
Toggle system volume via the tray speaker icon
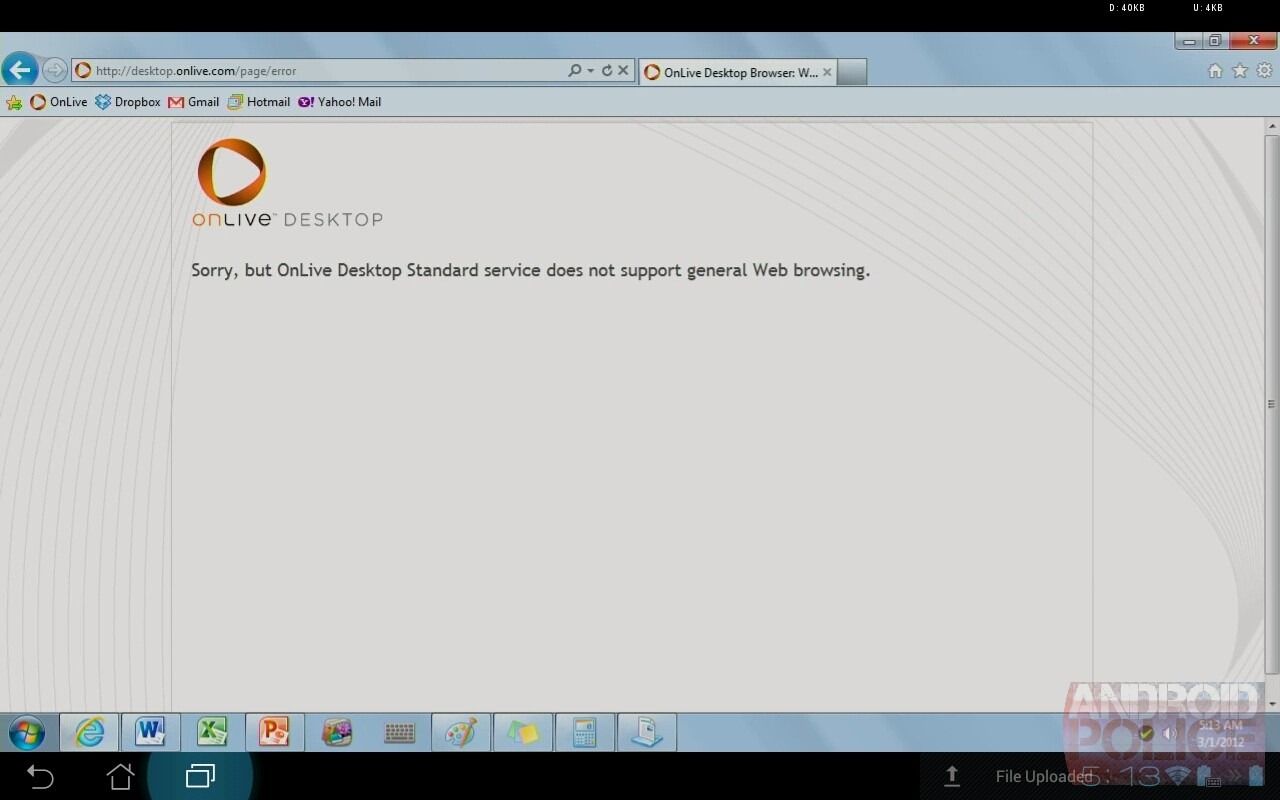click(1169, 733)
